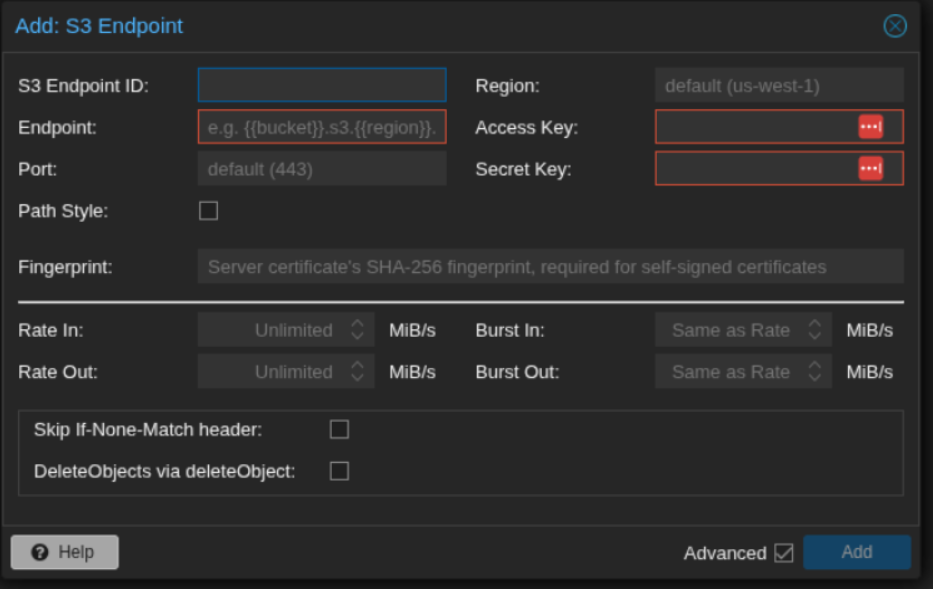Image resolution: width=933 pixels, height=589 pixels.
Task: Click the 'S3 Endpoint ID:' label
Action: pos(83,86)
